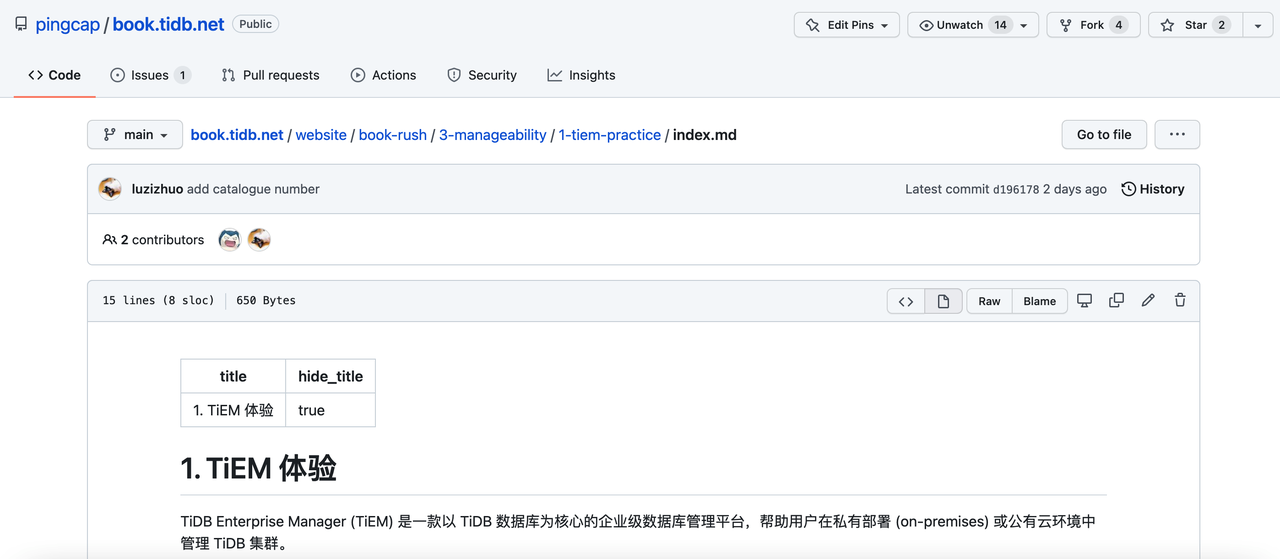Click the Fork count badge 4

[x=1119, y=25]
